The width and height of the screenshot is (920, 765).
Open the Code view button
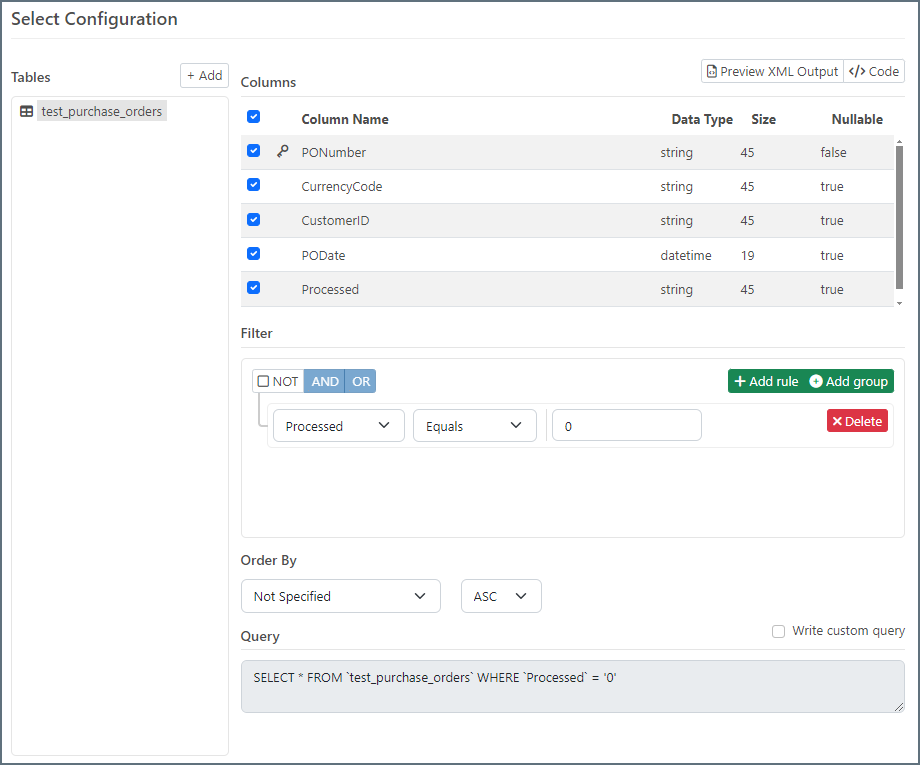pyautogui.click(x=874, y=71)
